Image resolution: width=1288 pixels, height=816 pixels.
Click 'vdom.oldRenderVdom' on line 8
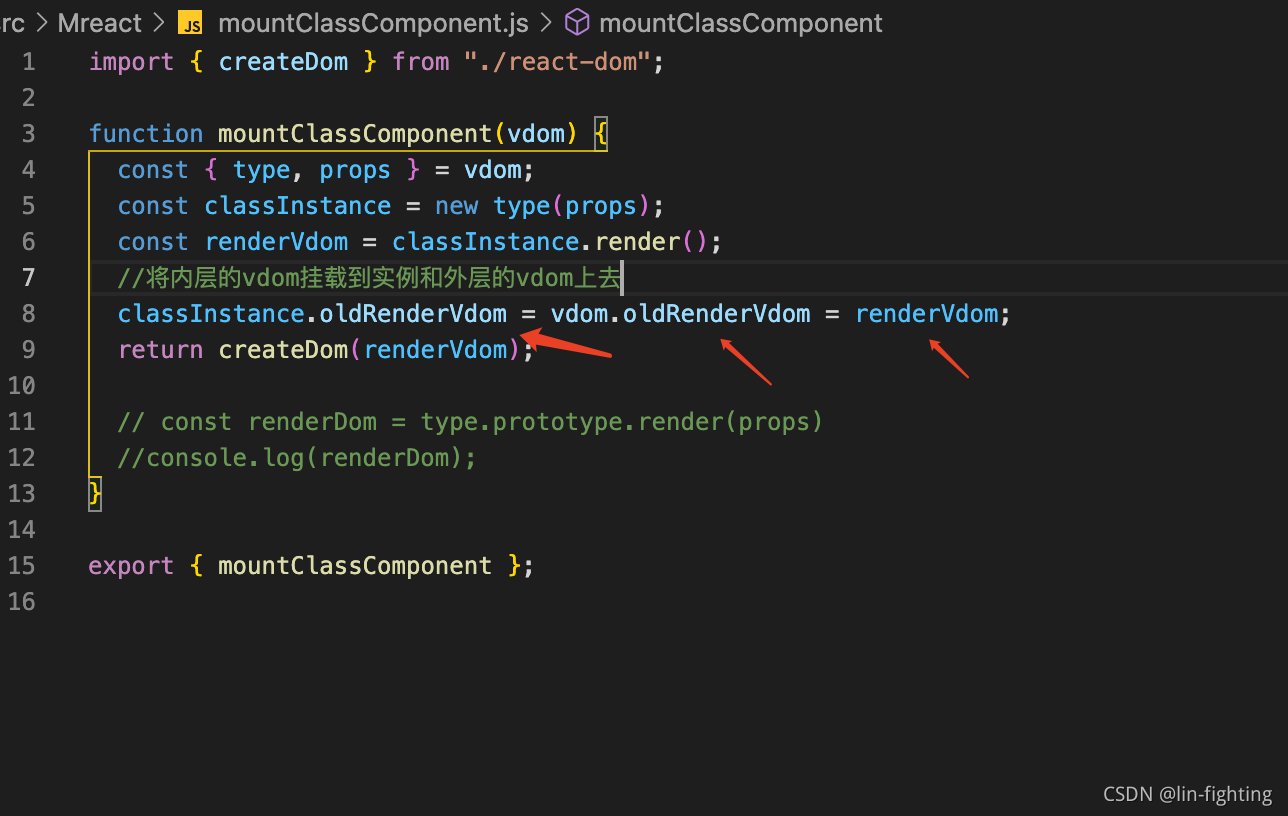[x=680, y=314]
